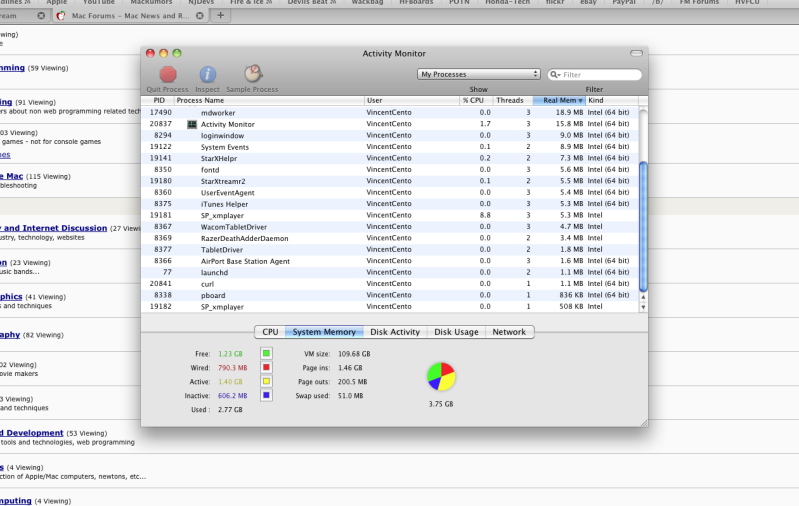The width and height of the screenshot is (799, 506).
Task: Select the System Events process row
Action: point(389,147)
